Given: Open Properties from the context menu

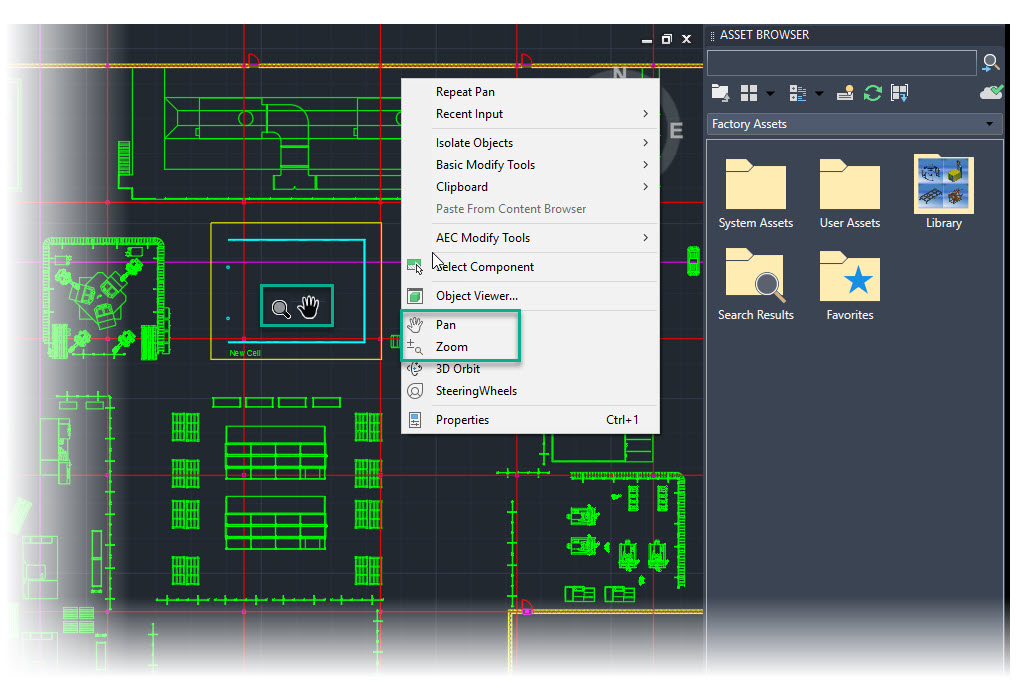Looking at the screenshot, I should click(462, 420).
